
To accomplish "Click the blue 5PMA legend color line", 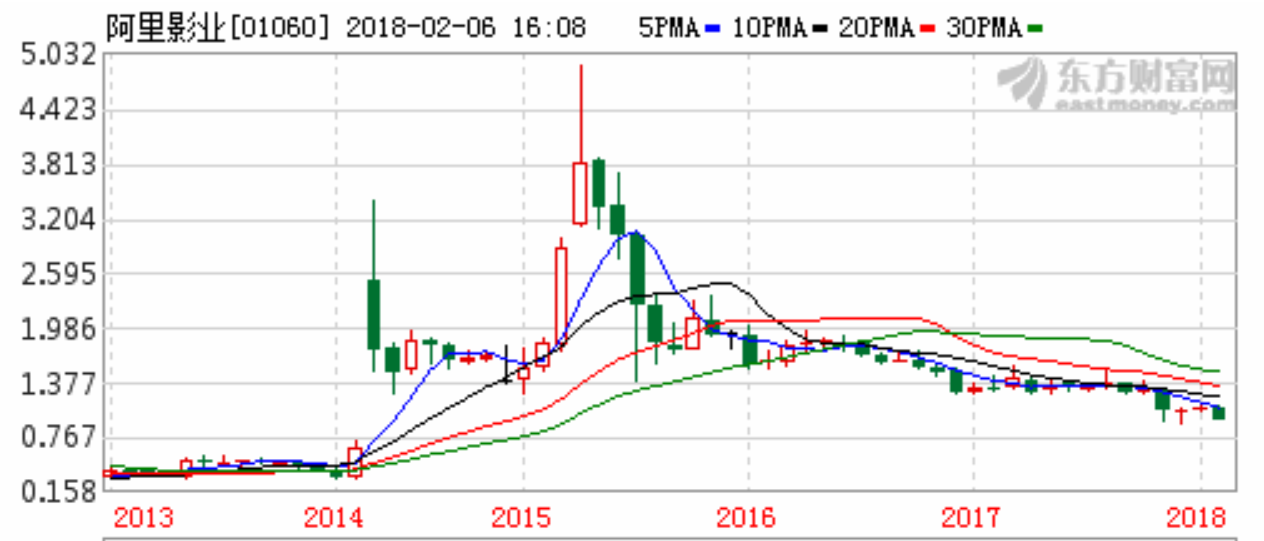I will click(713, 29).
